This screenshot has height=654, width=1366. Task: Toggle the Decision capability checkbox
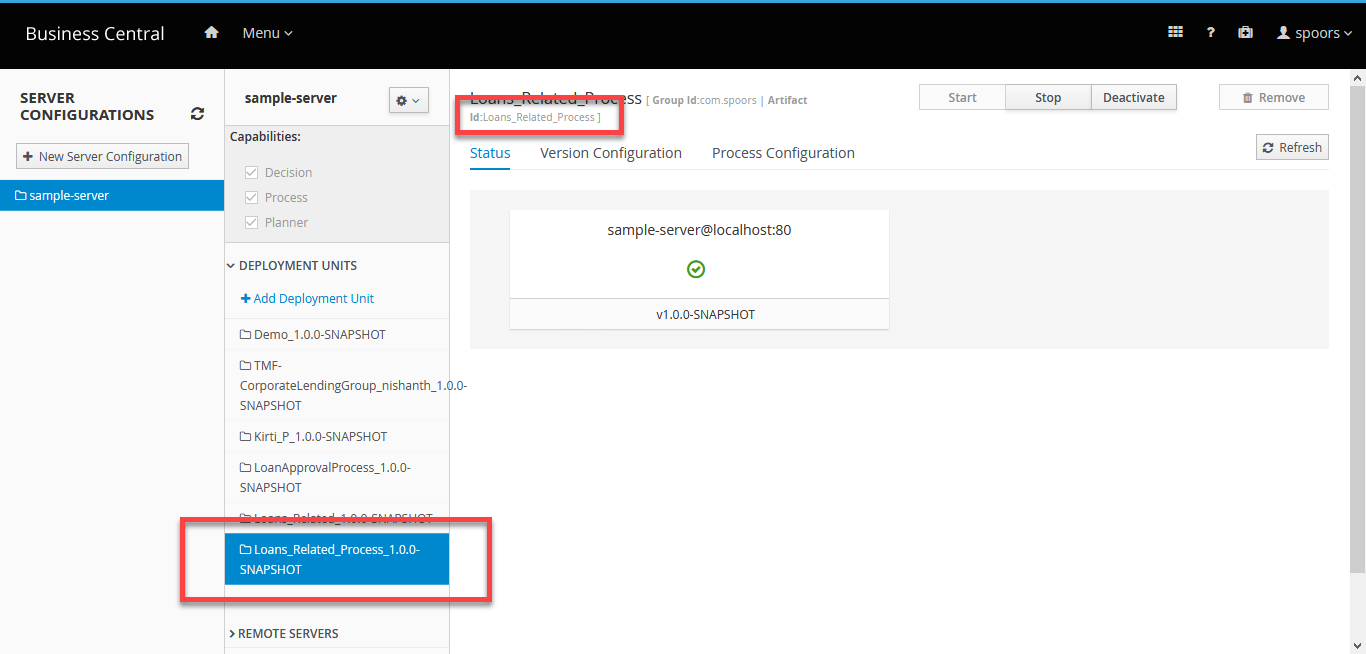pyautogui.click(x=252, y=173)
